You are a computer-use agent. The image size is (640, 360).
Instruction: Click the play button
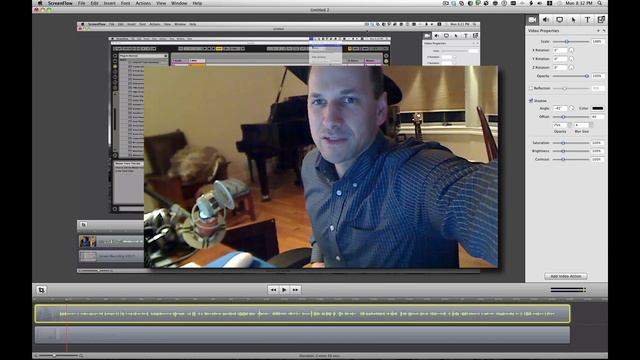[x=284, y=290]
